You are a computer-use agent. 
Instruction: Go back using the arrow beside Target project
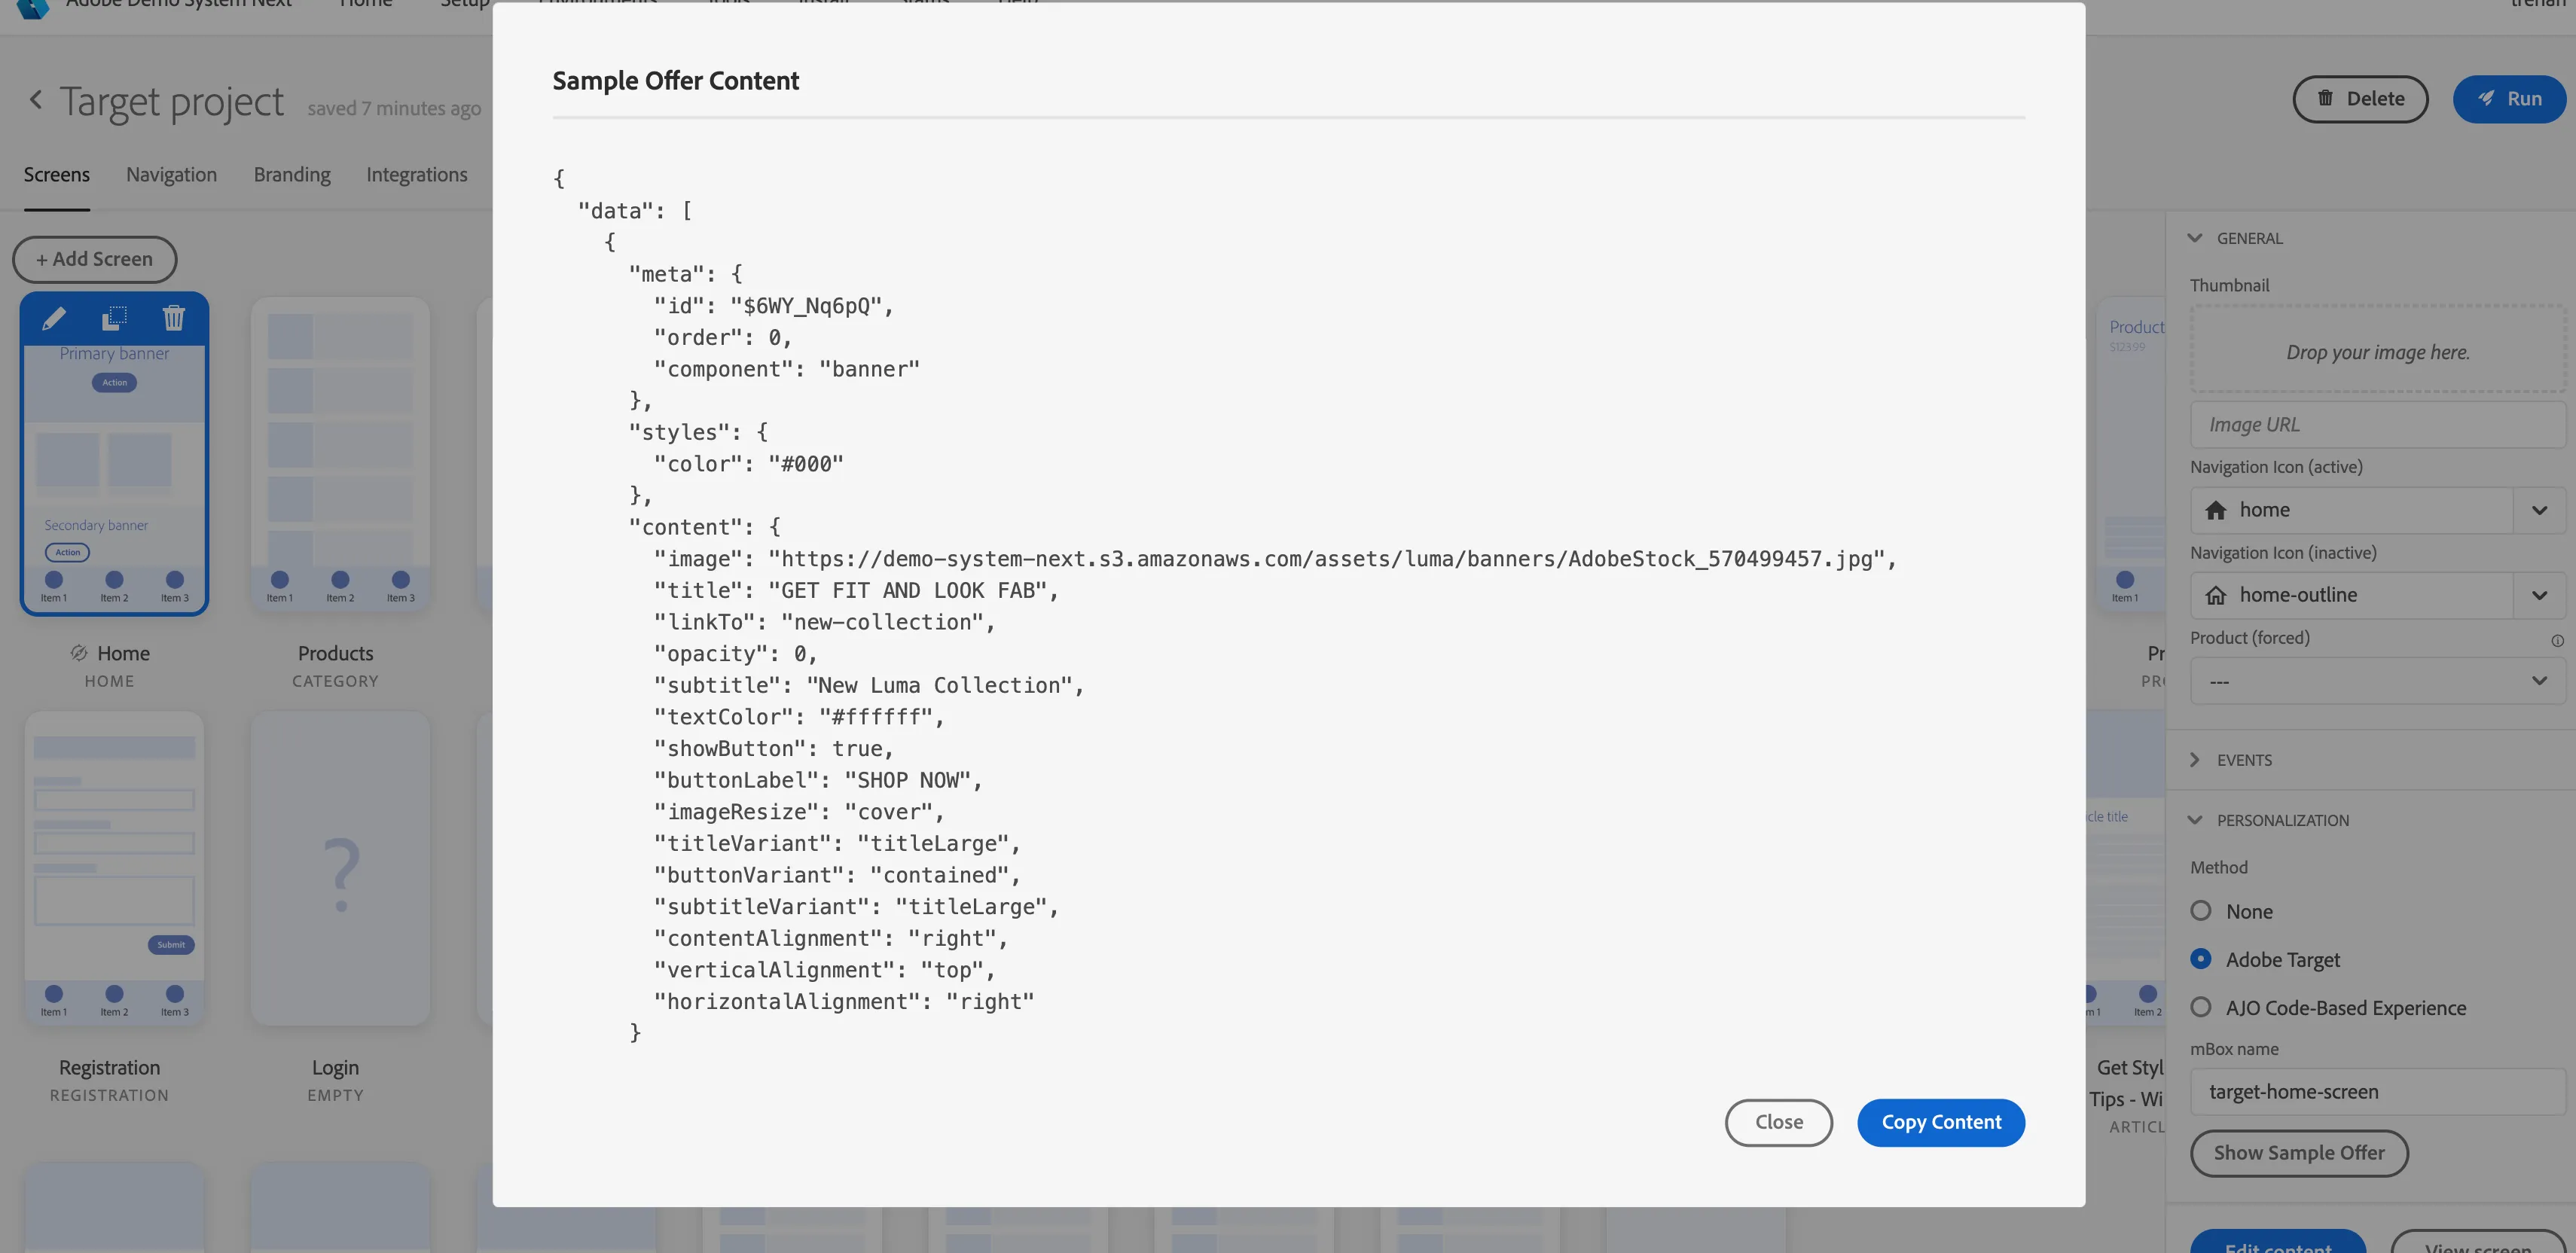click(x=36, y=100)
